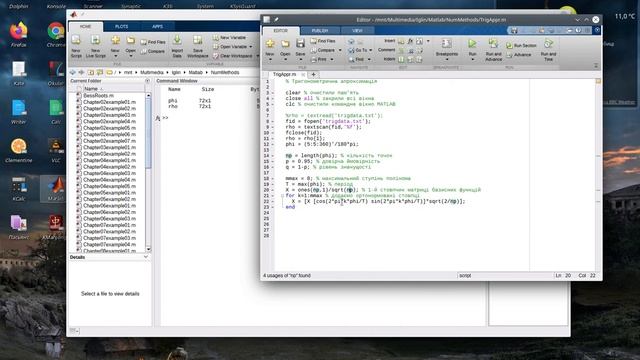Open the Breakpoints menu in Editor
This screenshot has height=360, width=640.
pyautogui.click(x=447, y=50)
